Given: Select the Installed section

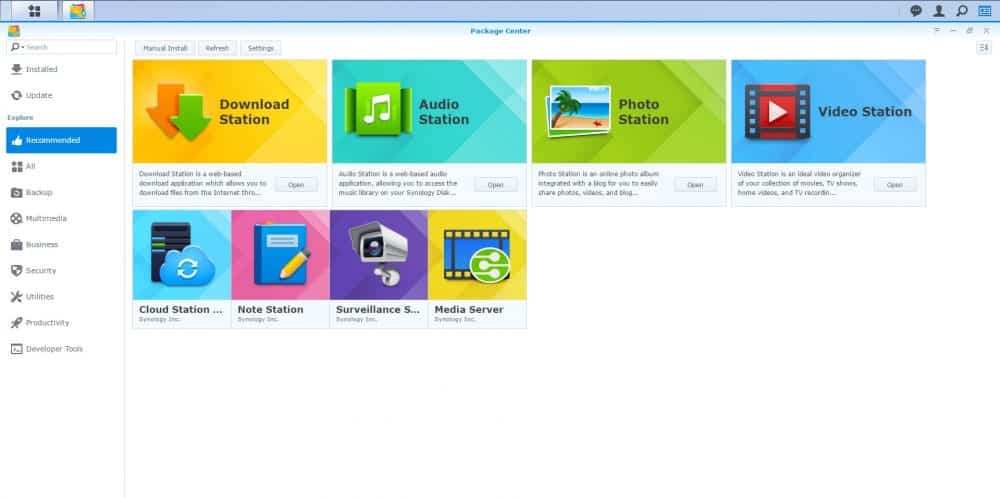Looking at the screenshot, I should [61, 69].
